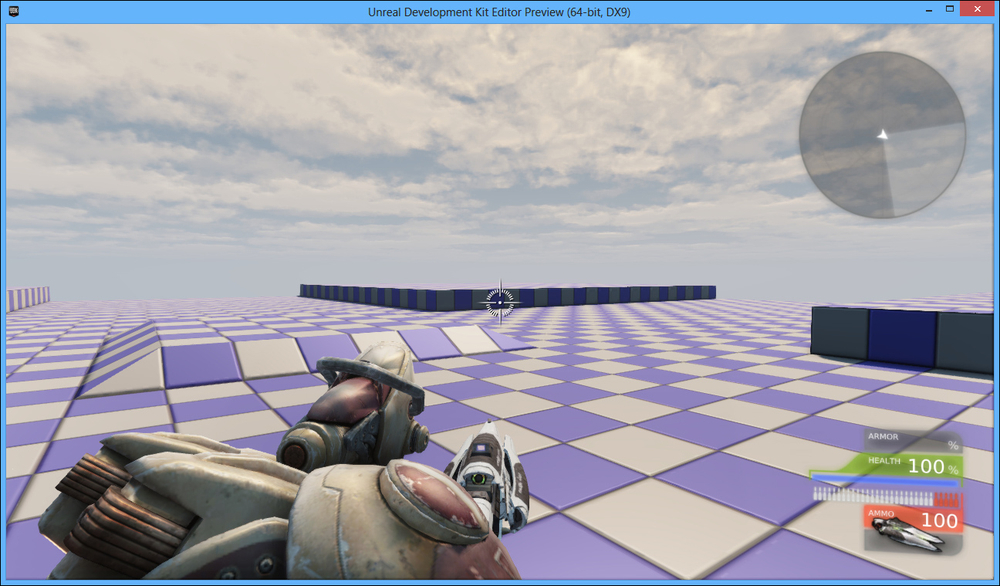Screen dimensions: 1000x586
Task: Minimize the Editor Preview window
Action: click(x=929, y=10)
